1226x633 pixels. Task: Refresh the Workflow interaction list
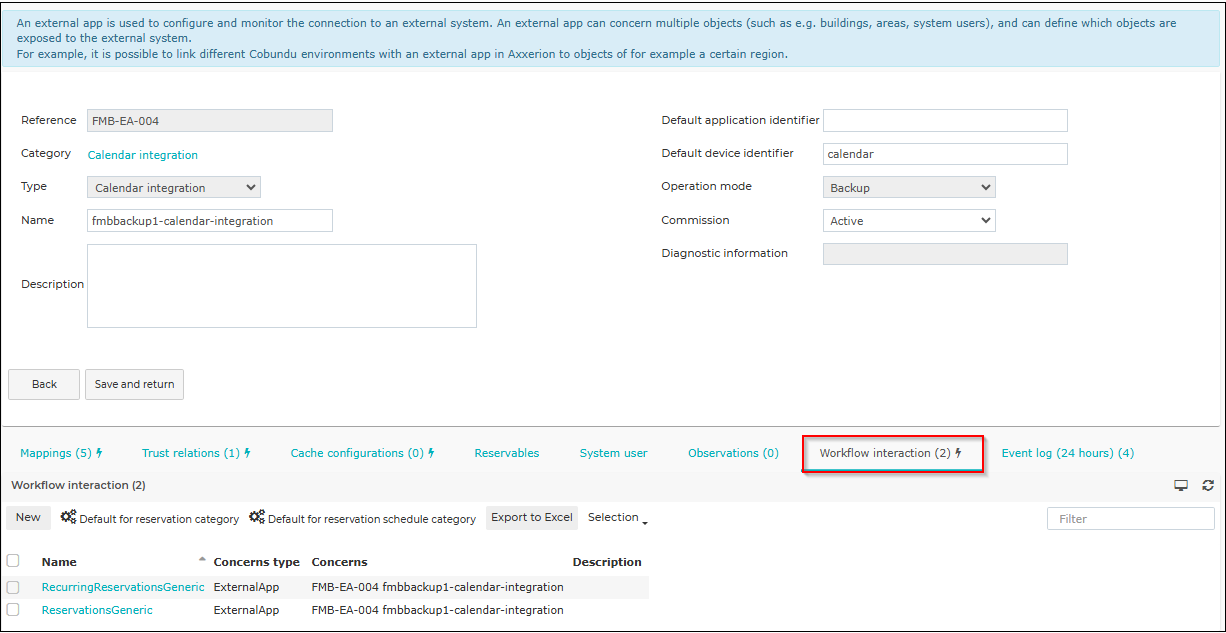pos(1208,485)
